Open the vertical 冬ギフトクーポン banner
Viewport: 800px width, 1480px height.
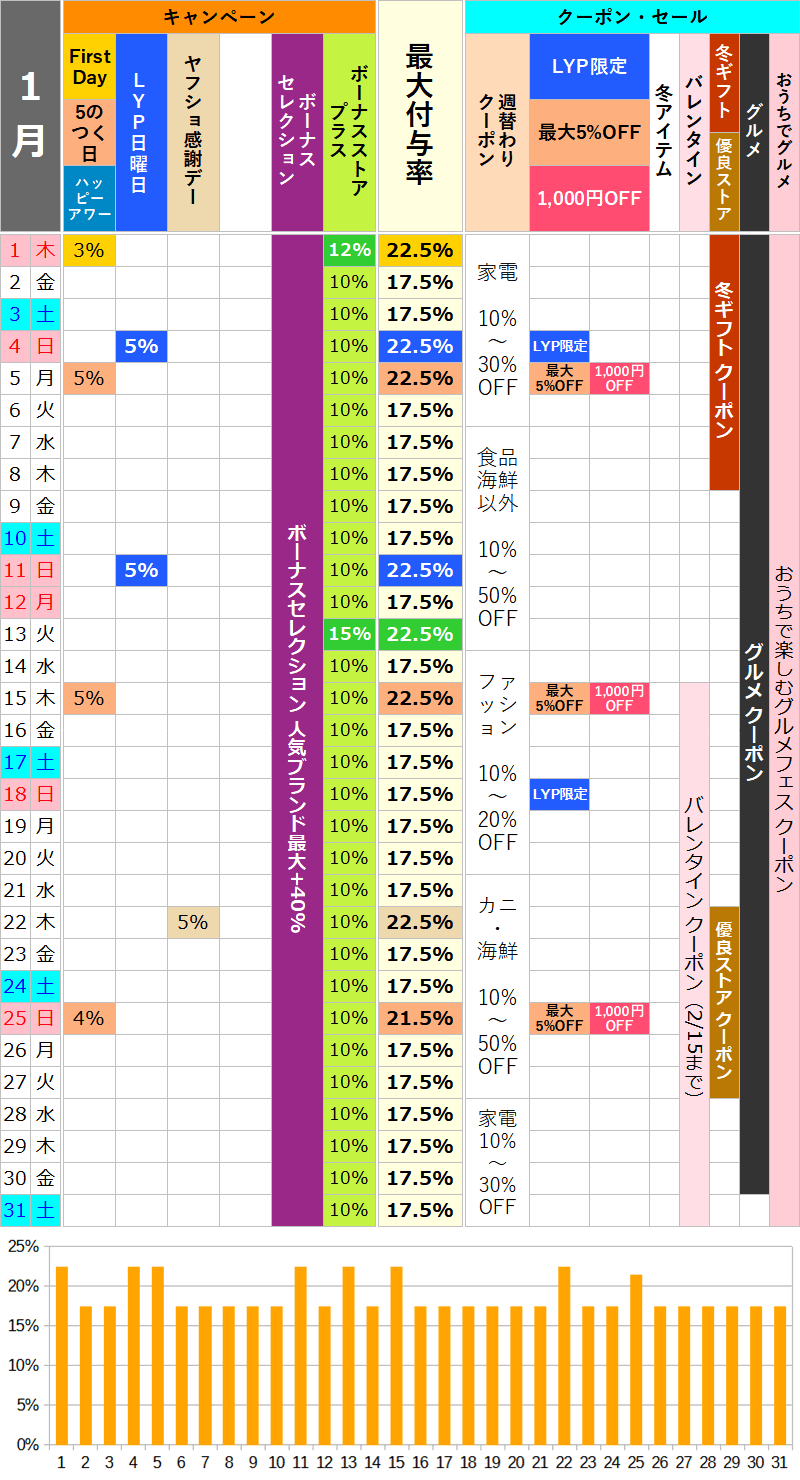(724, 362)
